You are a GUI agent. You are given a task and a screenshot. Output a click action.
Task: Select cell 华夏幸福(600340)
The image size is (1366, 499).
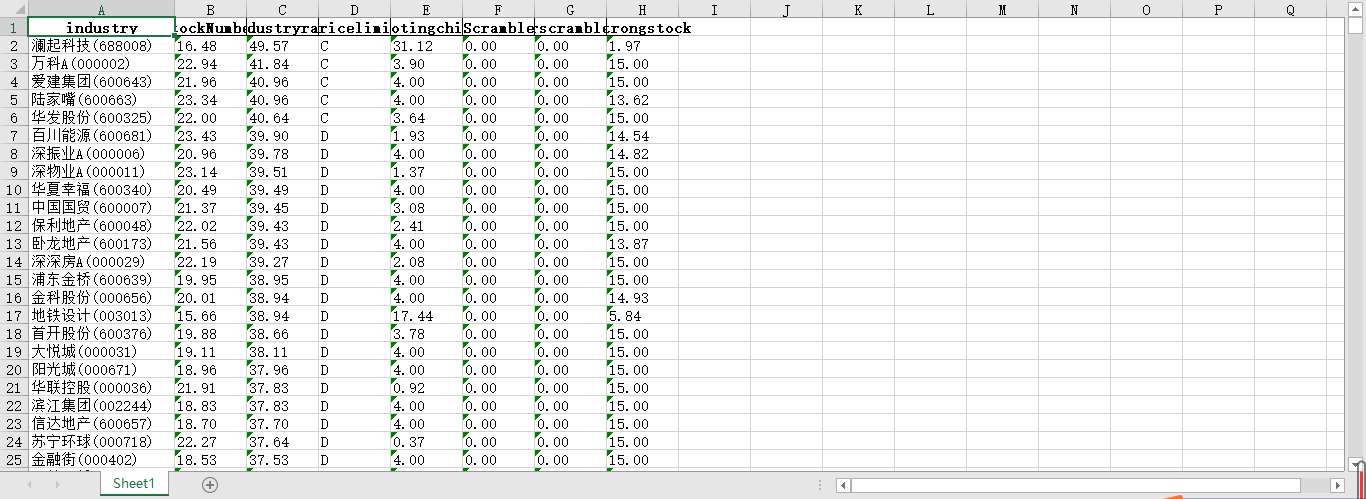click(101, 189)
